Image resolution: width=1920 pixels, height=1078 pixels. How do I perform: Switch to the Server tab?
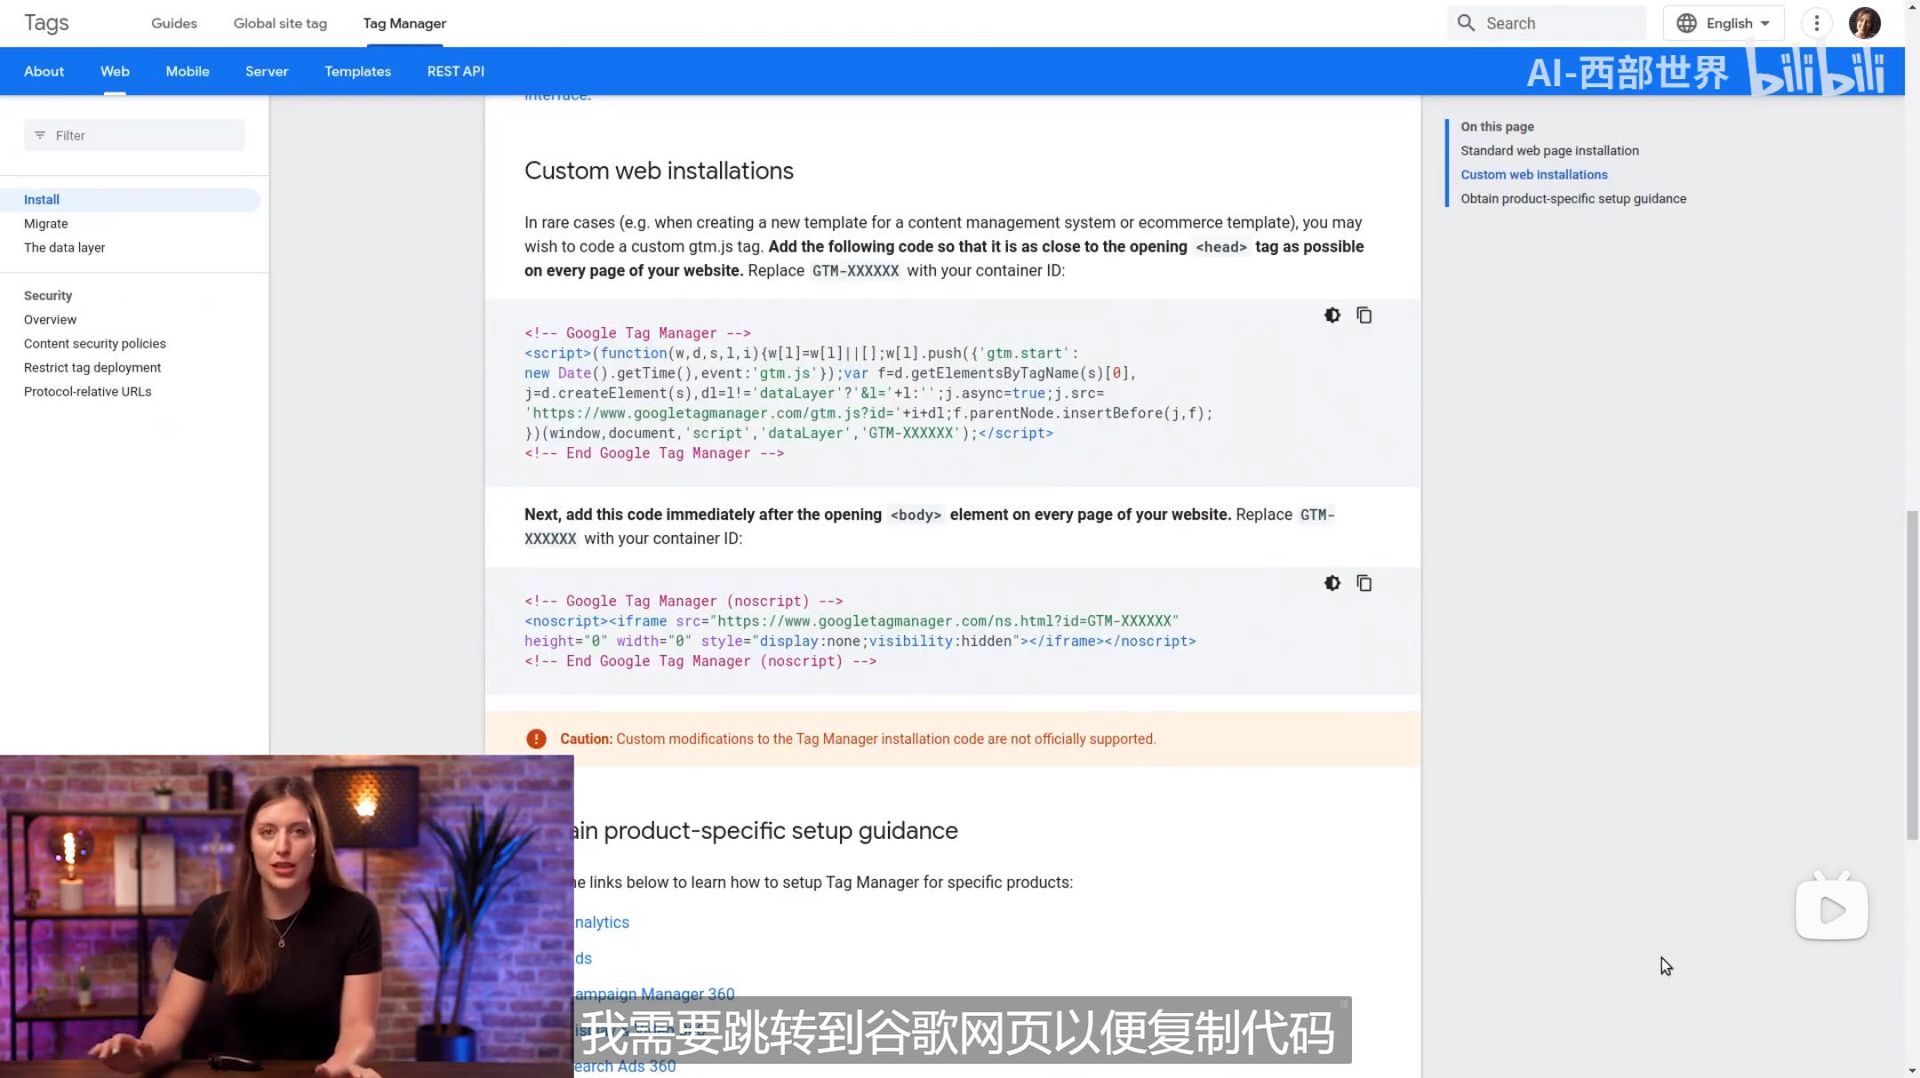(267, 71)
